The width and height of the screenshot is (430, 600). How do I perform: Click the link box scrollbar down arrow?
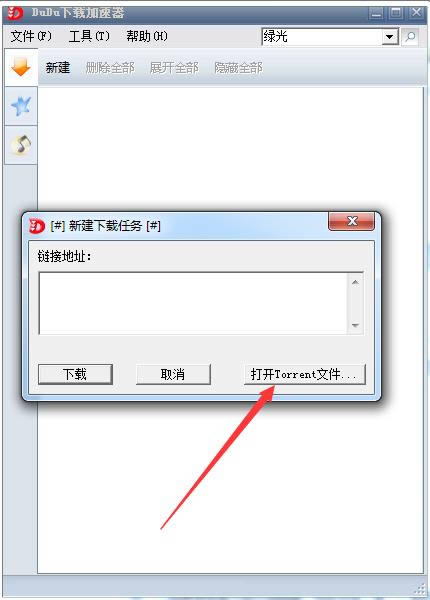pyautogui.click(x=355, y=326)
